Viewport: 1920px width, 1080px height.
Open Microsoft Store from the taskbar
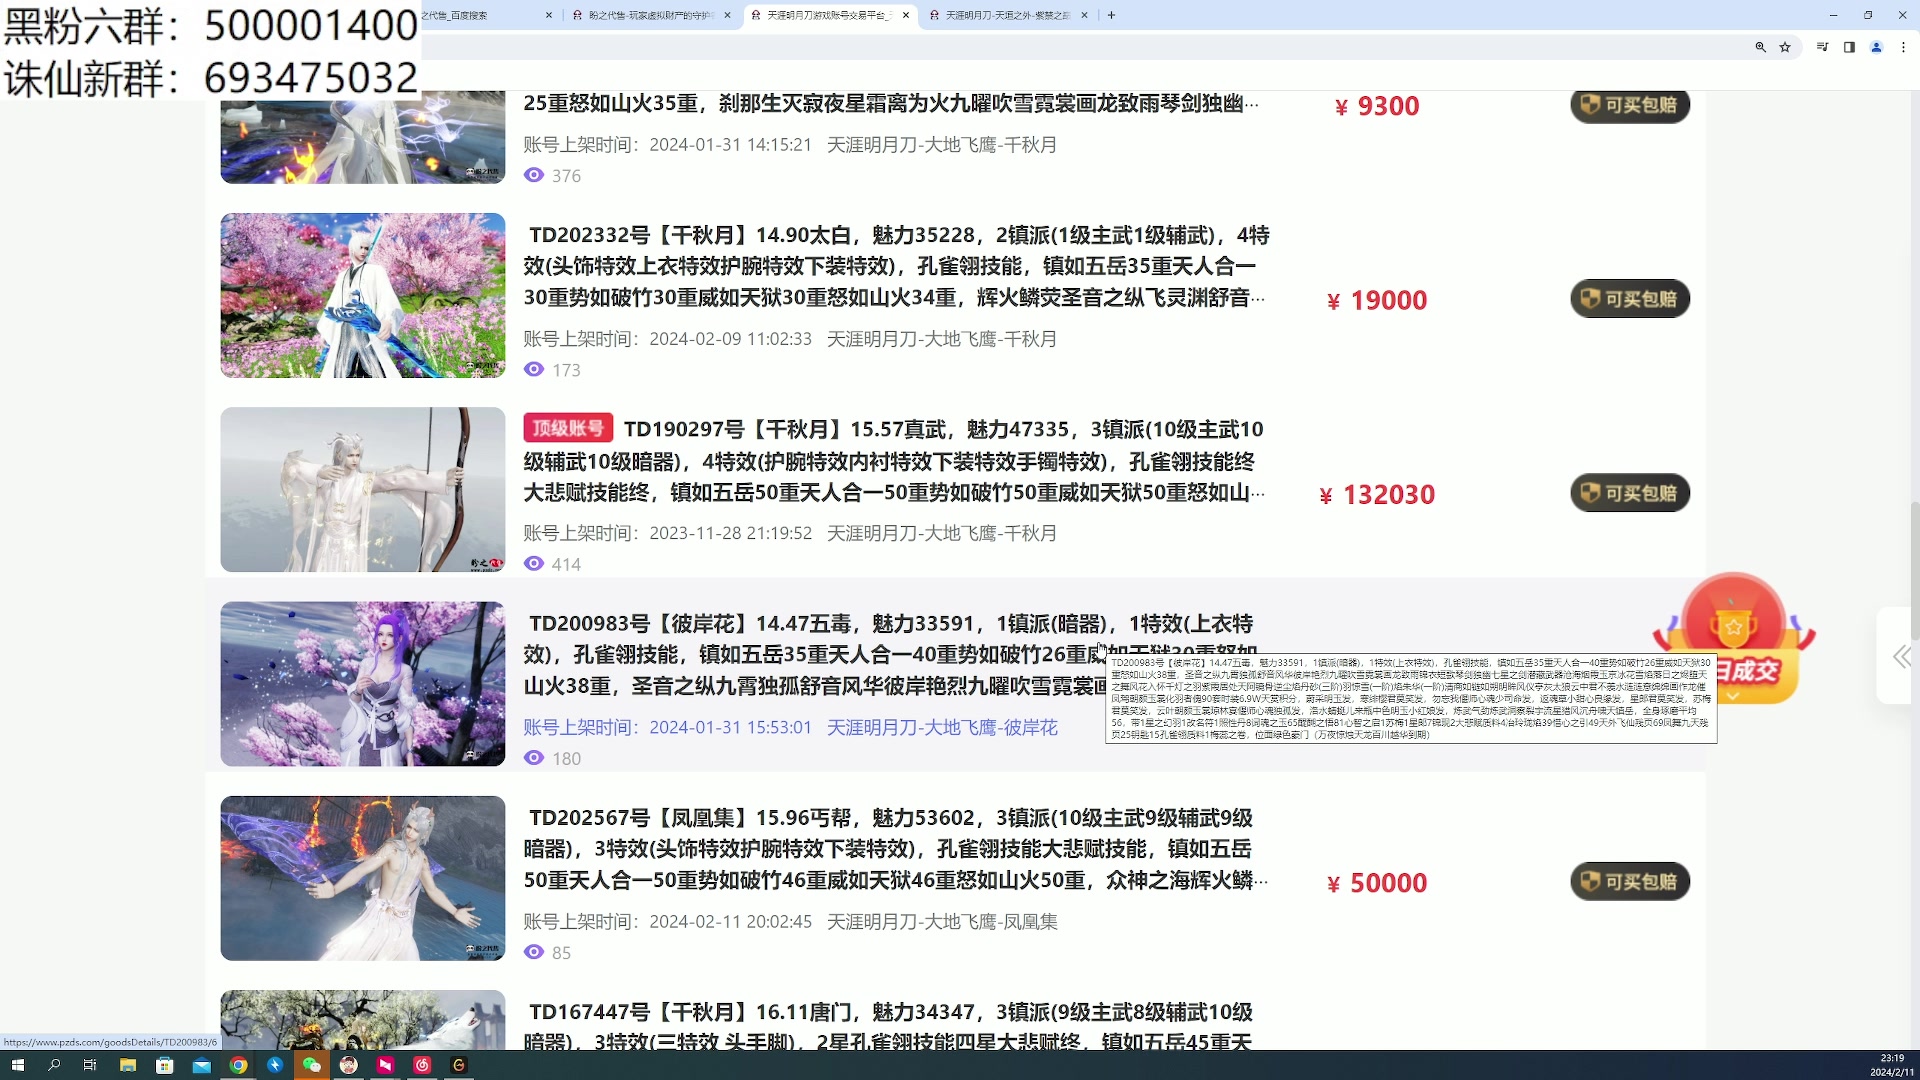[164, 1065]
